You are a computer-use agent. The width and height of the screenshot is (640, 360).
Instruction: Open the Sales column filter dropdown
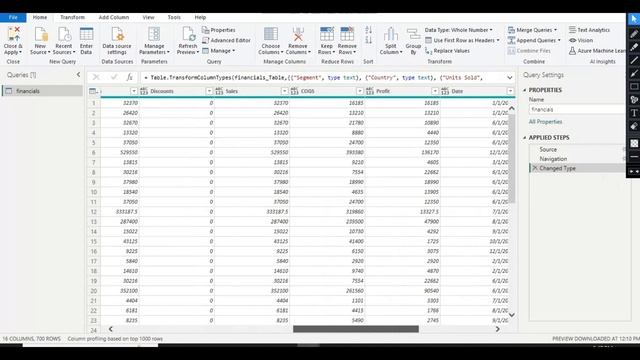tap(284, 91)
